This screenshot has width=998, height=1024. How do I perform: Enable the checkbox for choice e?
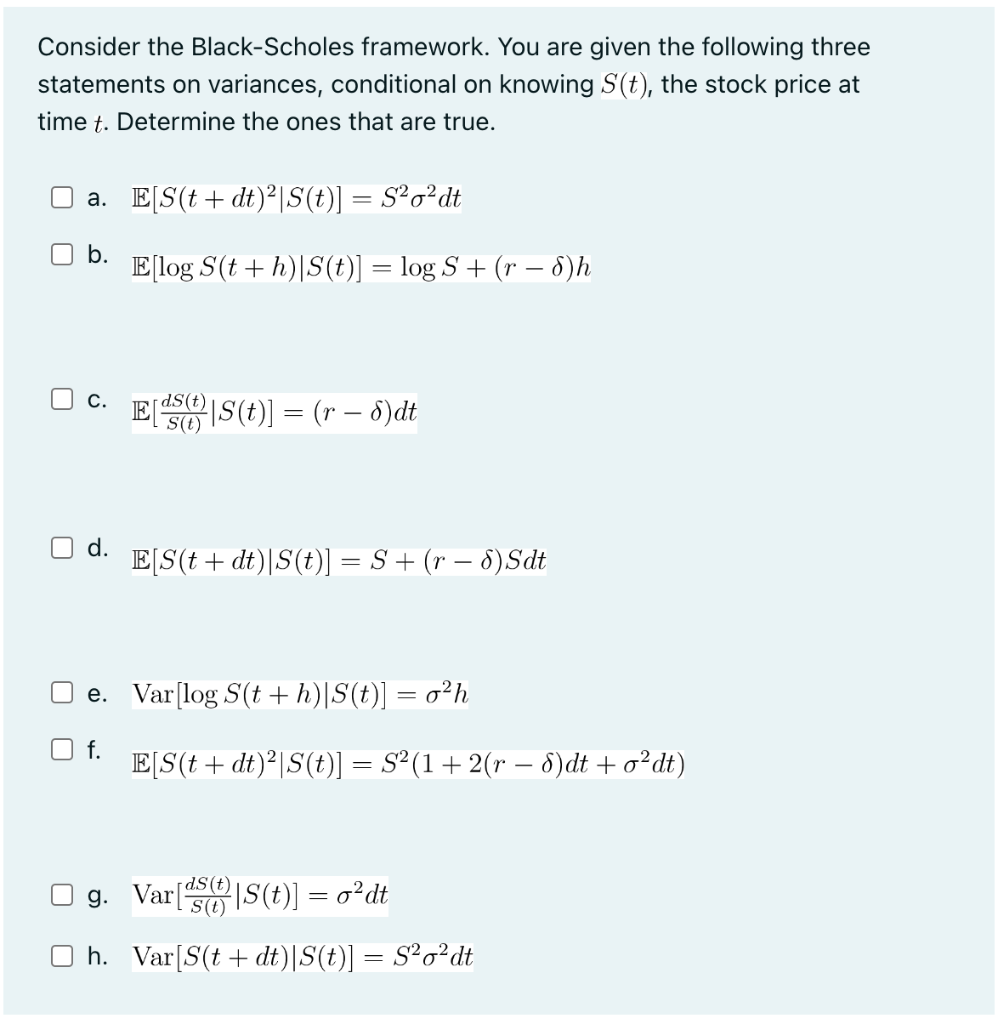pyautogui.click(x=60, y=690)
